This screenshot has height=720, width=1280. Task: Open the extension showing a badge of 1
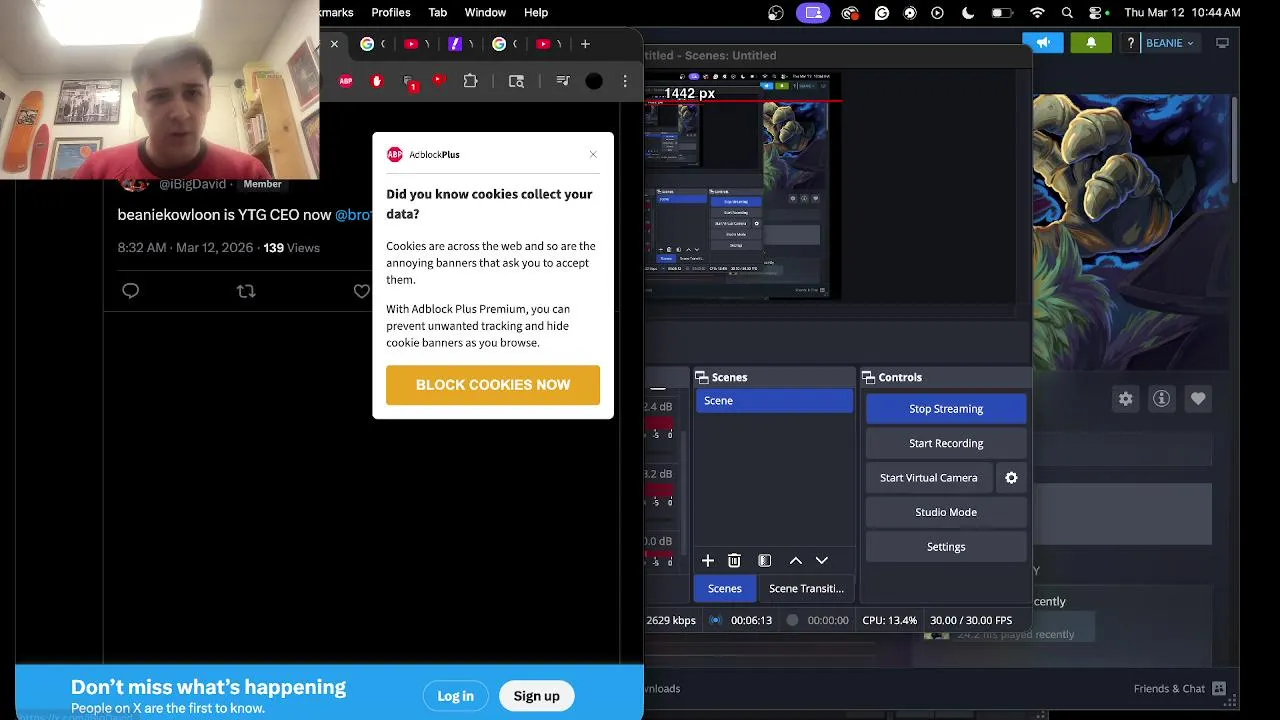tap(409, 82)
